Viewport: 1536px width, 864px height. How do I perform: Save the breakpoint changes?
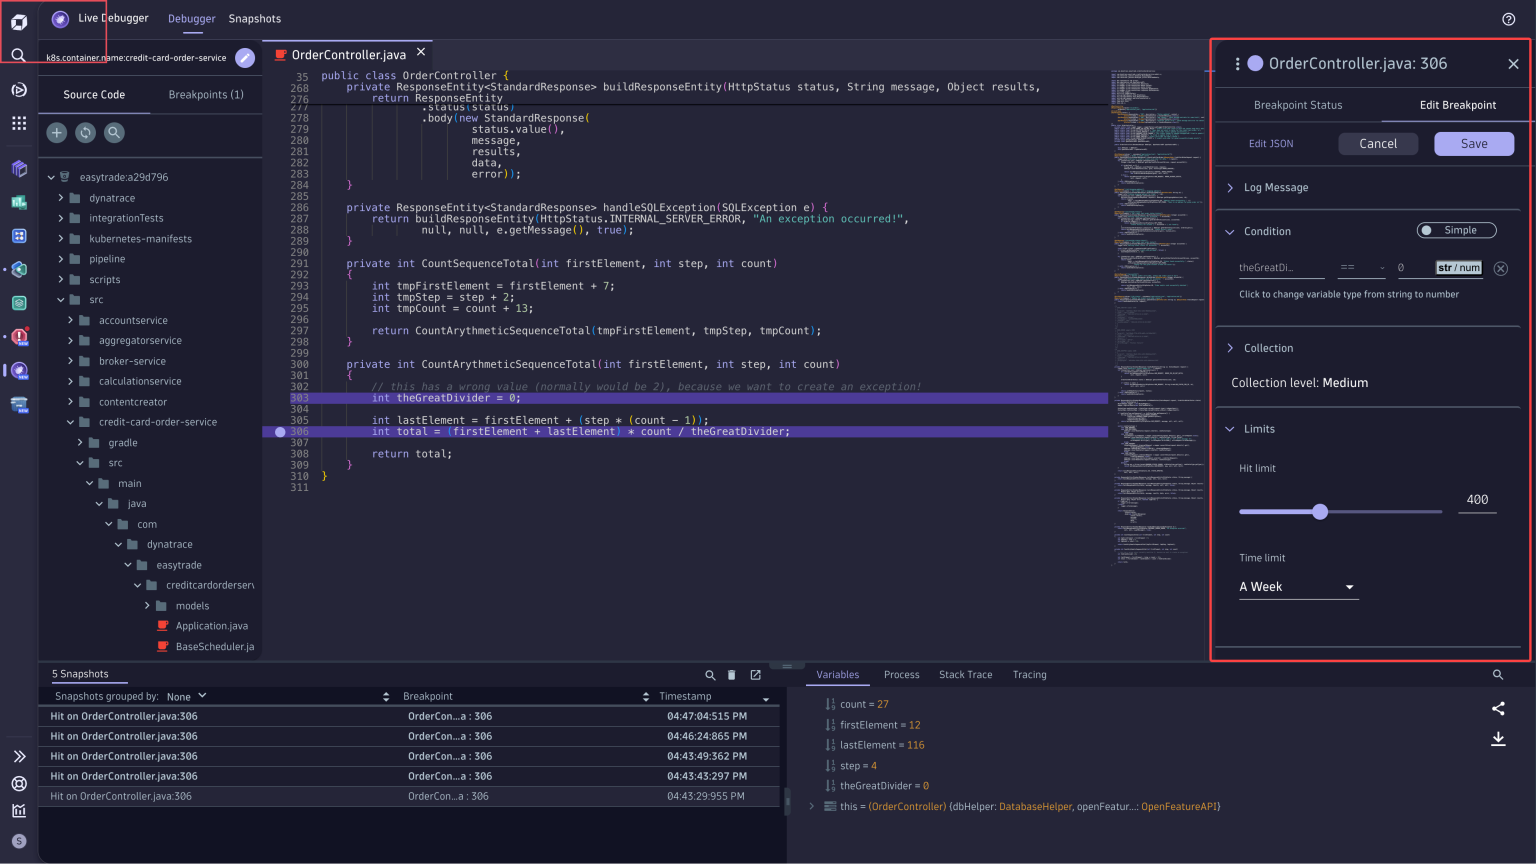(1473, 143)
